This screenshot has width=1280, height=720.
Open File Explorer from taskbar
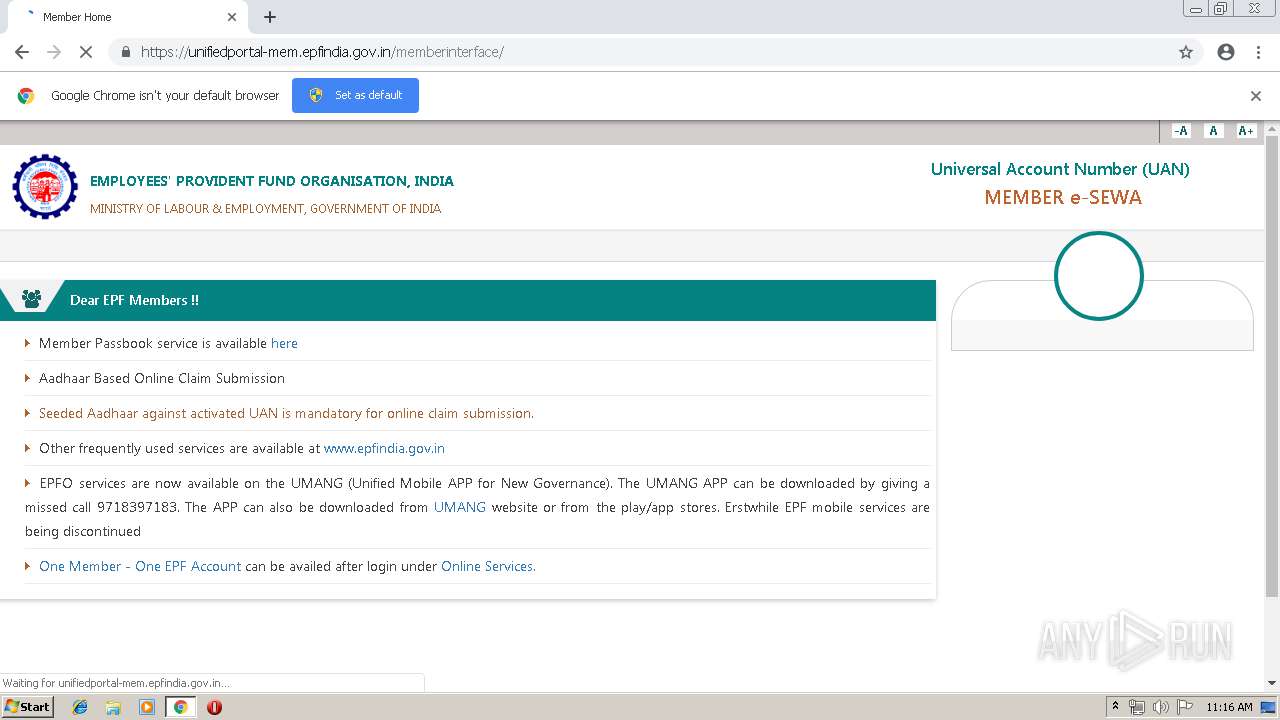(113, 707)
